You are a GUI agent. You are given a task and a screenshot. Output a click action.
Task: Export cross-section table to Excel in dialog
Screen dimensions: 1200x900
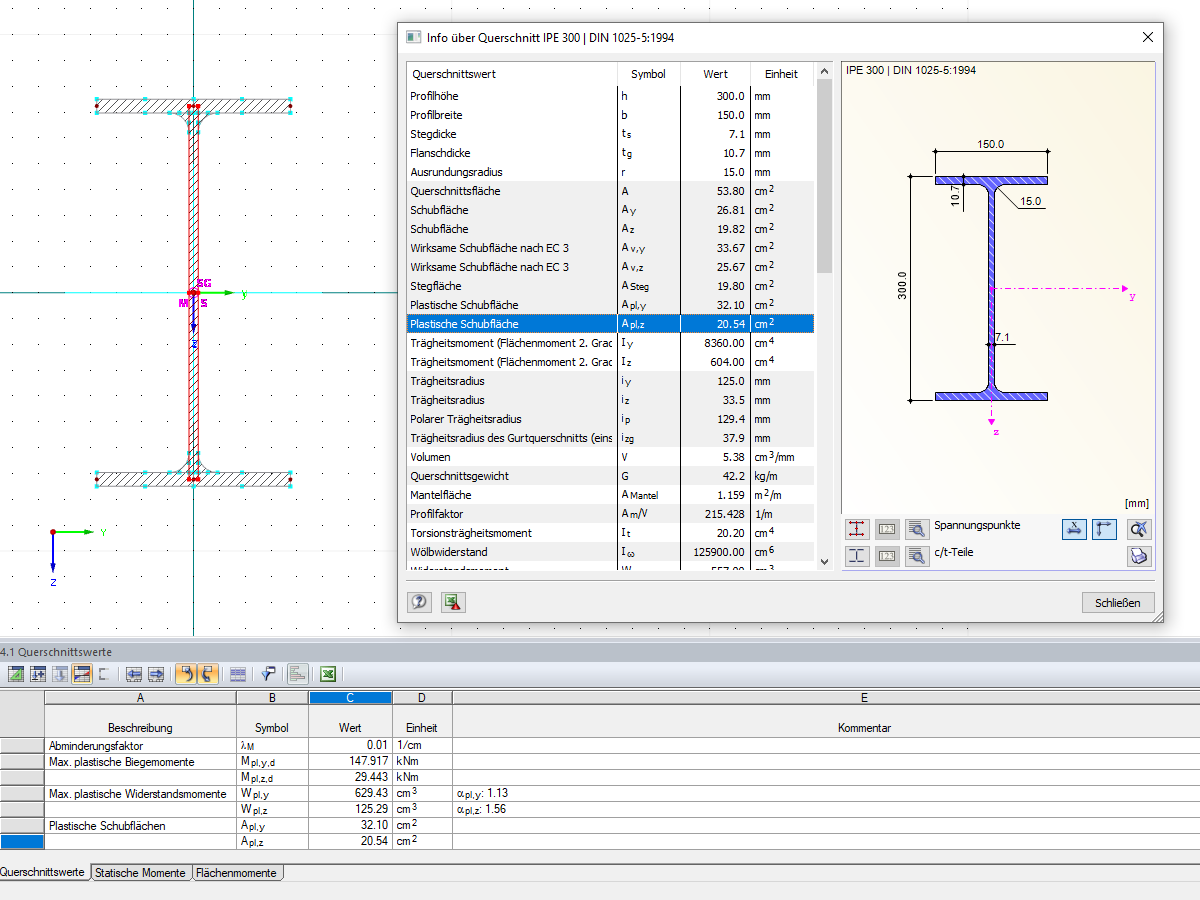pyautogui.click(x=453, y=602)
